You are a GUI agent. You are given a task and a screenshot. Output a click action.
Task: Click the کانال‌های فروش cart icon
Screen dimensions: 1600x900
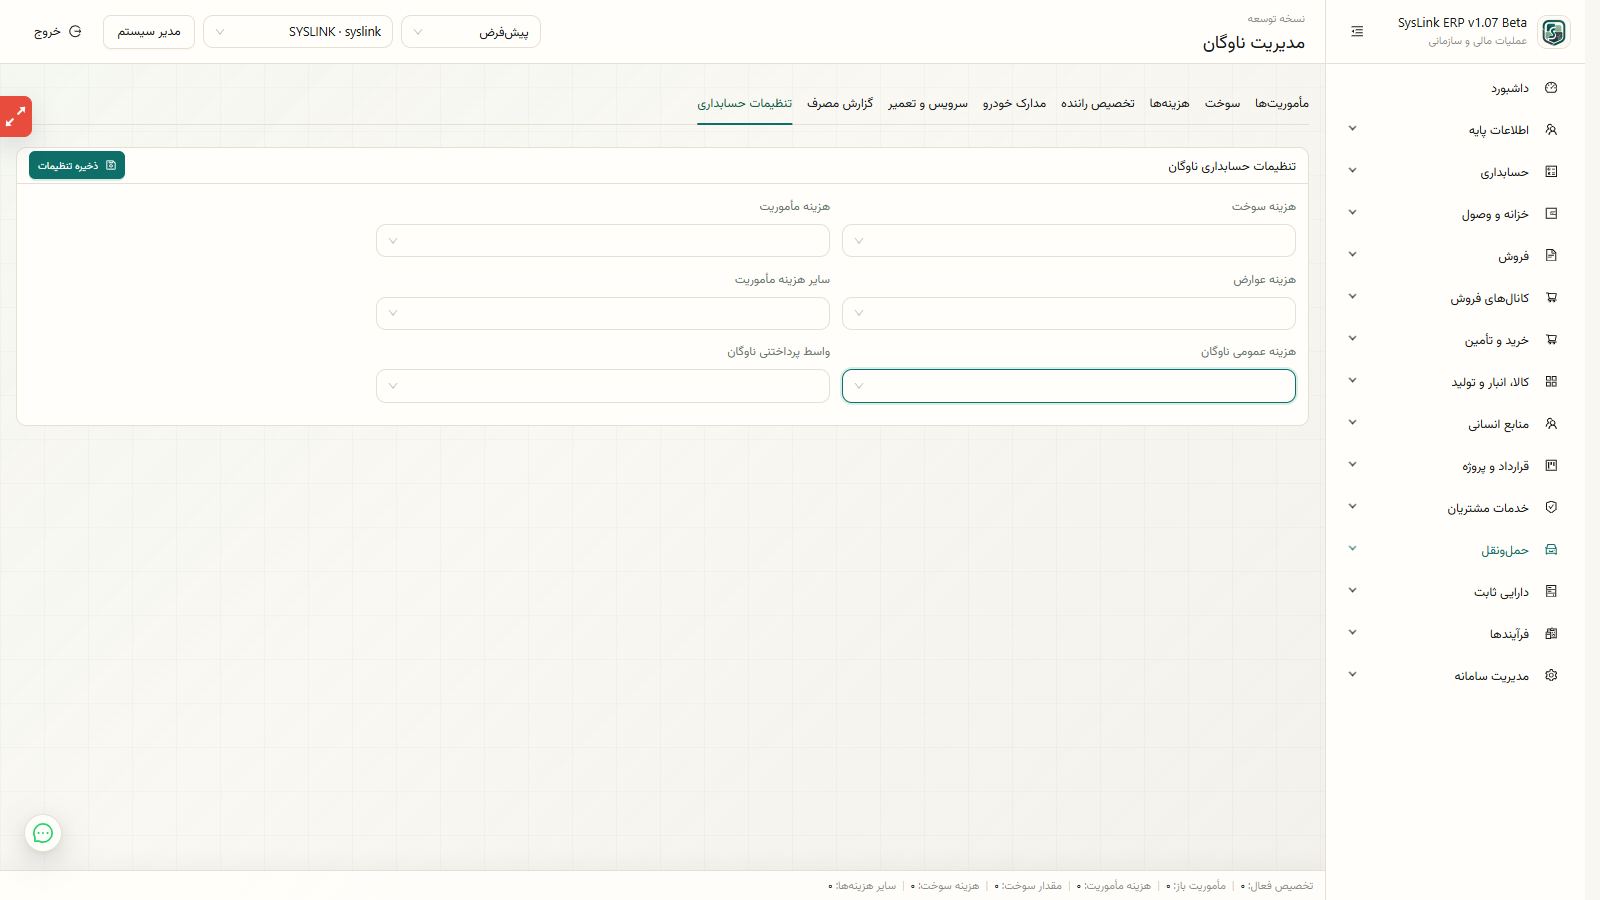coord(1551,298)
